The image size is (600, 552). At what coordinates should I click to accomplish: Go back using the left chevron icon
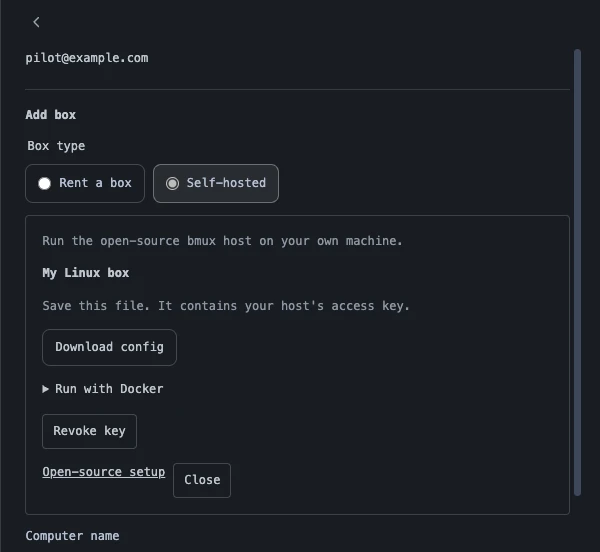coord(36,22)
